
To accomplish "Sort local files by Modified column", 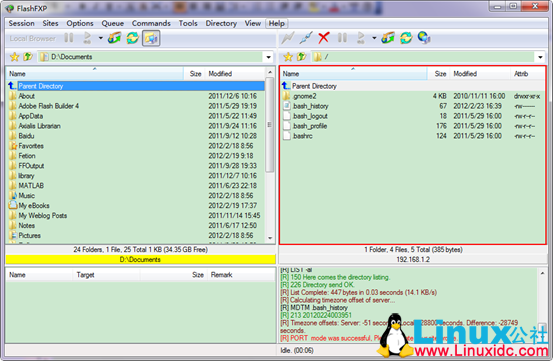I will pyautogui.click(x=235, y=74).
